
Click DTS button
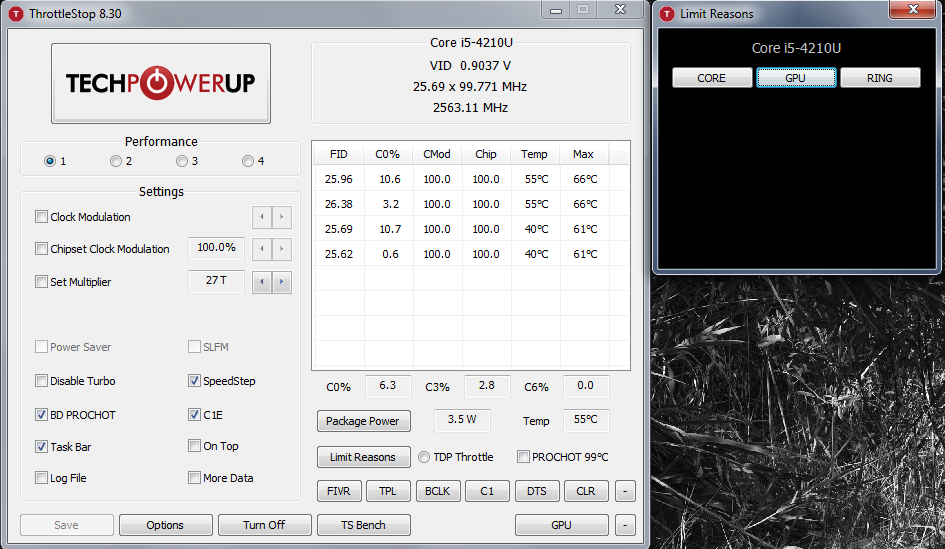point(537,491)
